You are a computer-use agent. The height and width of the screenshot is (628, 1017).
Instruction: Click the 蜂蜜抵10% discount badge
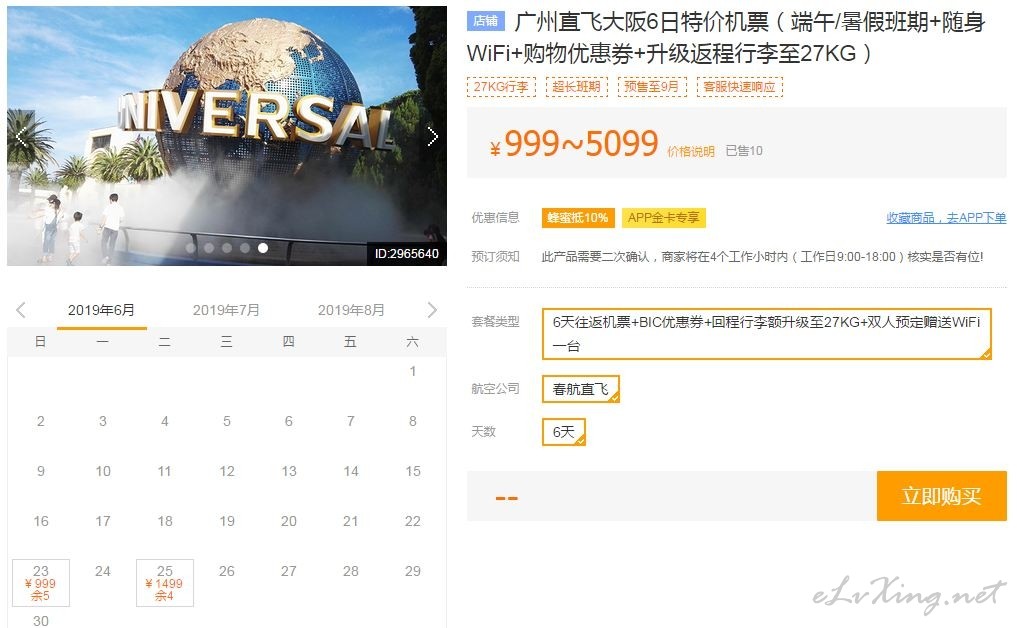(x=578, y=218)
